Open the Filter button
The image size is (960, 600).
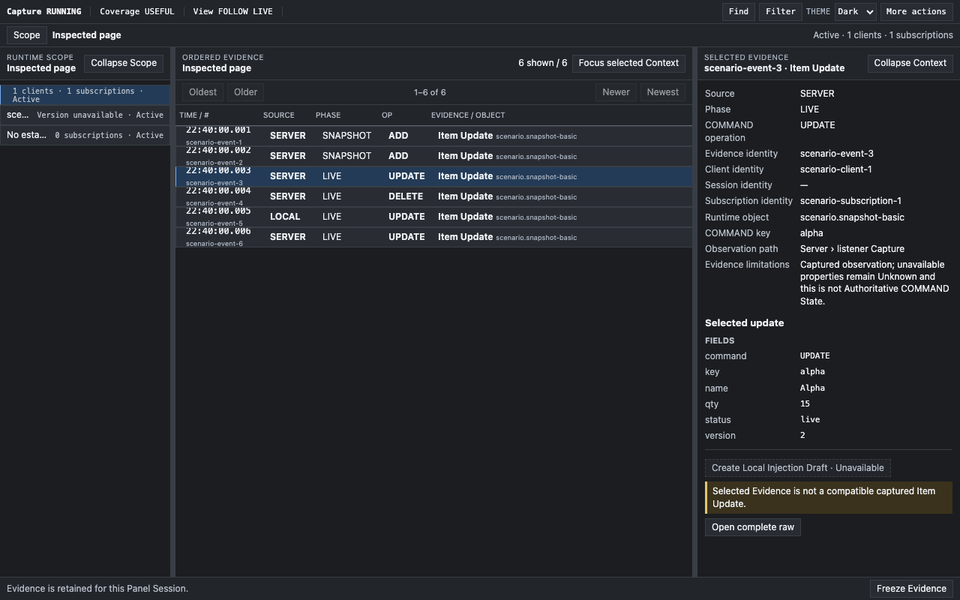pyautogui.click(x=780, y=12)
